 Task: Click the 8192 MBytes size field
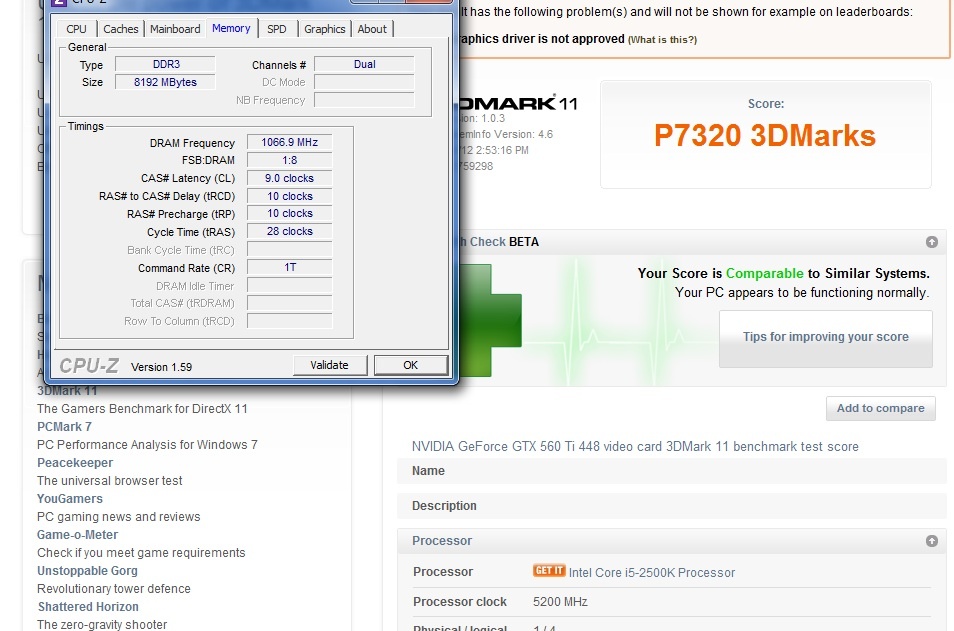(x=165, y=82)
